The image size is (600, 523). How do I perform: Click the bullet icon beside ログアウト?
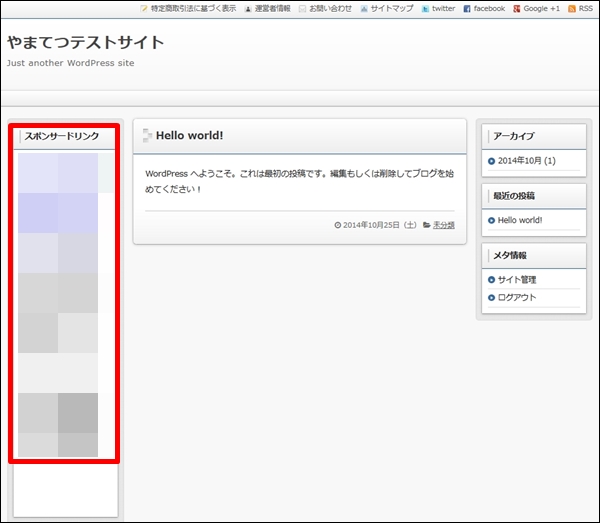[491, 298]
